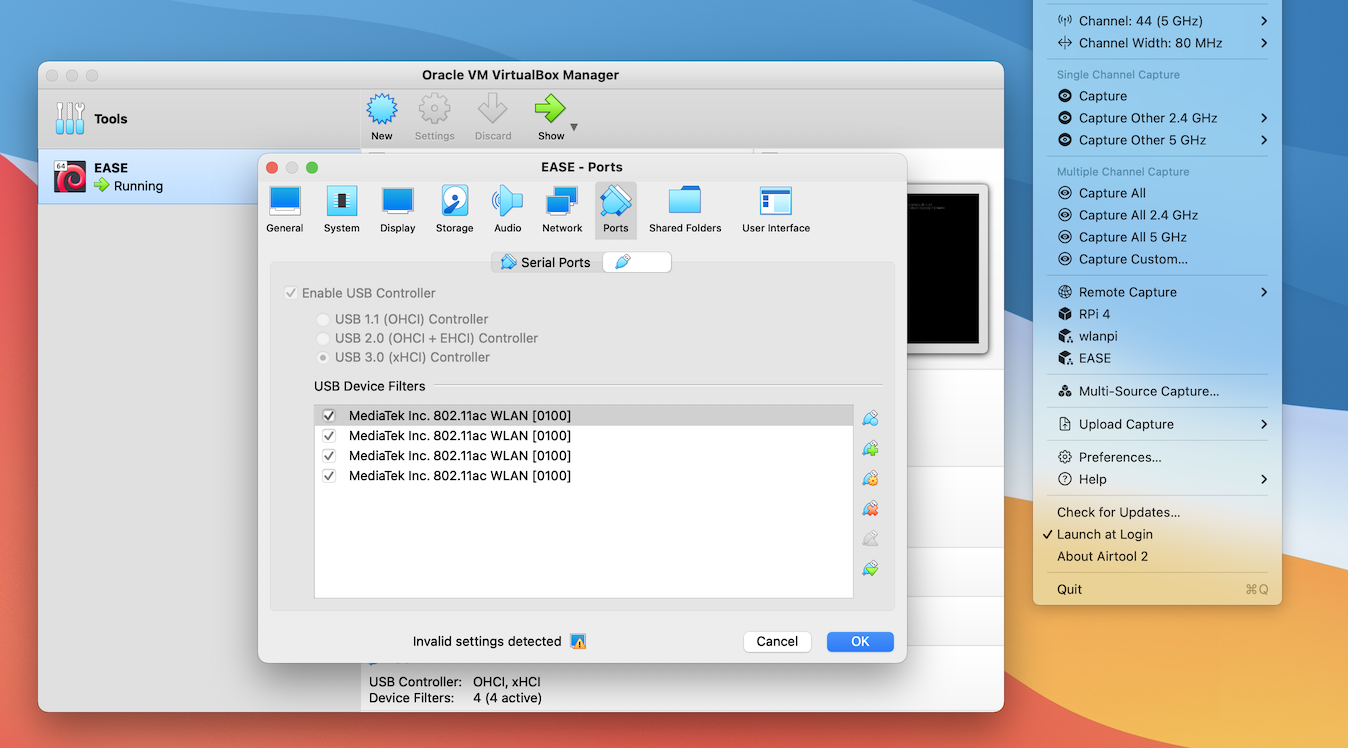Viewport: 1348px width, 748px height.
Task: Click Check for Updates...
Action: (x=1157, y=512)
